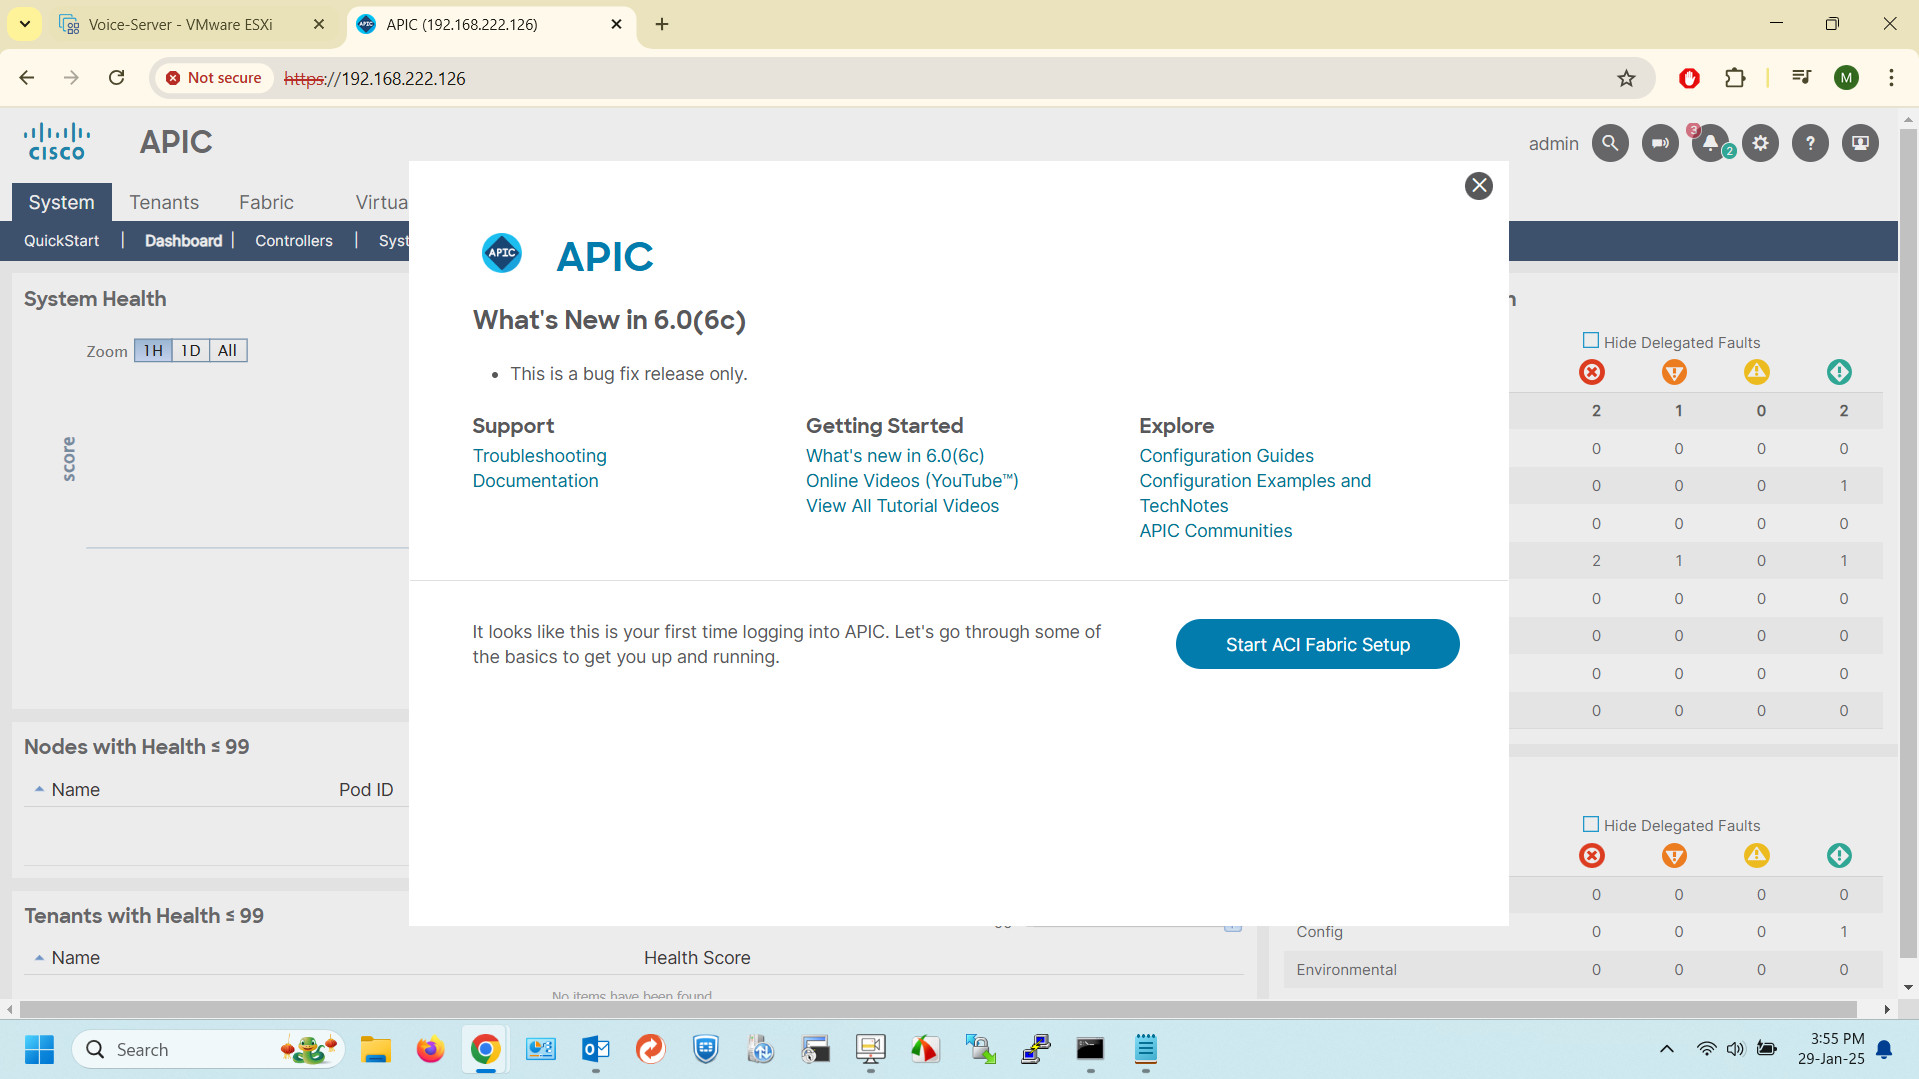Open Windows Start menu
Screen dimensions: 1919x1079
(x=39, y=1049)
